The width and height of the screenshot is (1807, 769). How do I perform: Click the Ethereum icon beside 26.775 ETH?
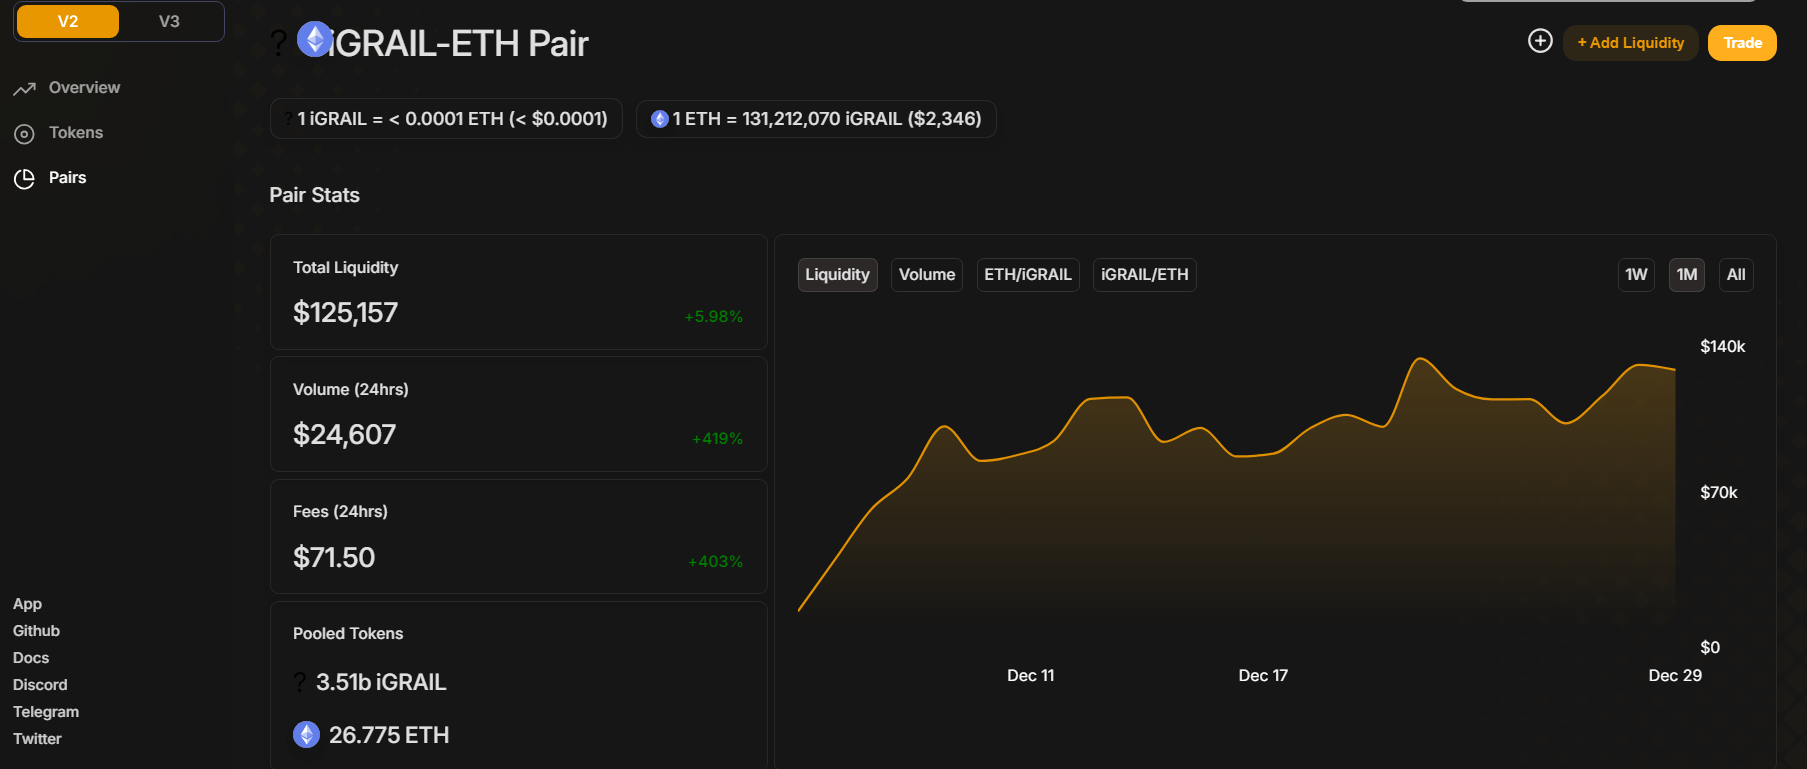[x=306, y=735]
